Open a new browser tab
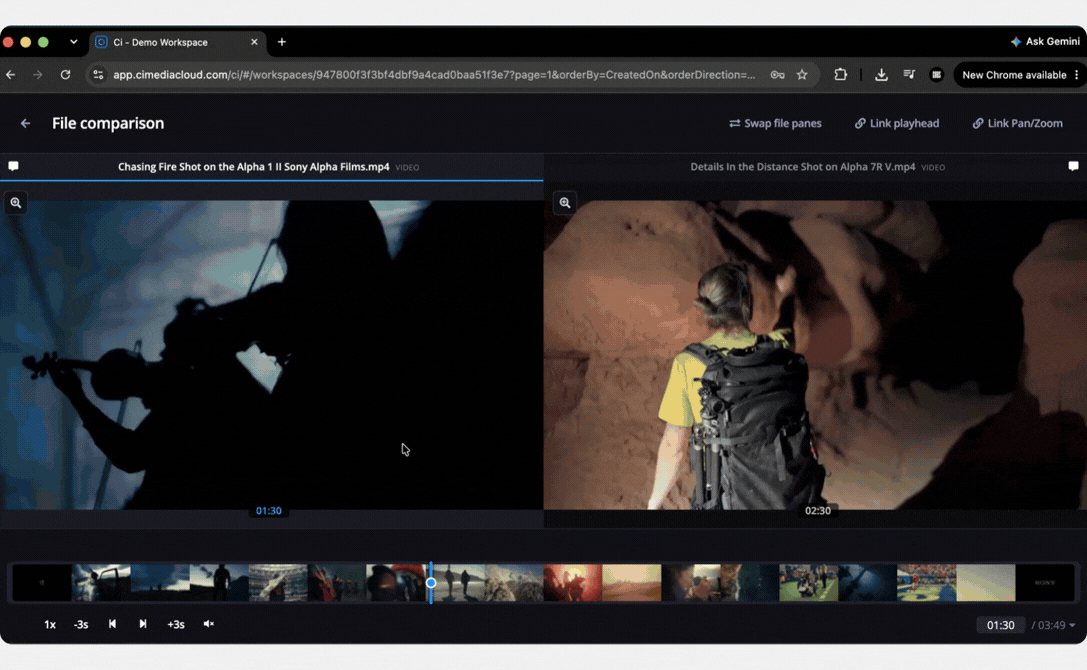The image size is (1087, 670). click(281, 42)
